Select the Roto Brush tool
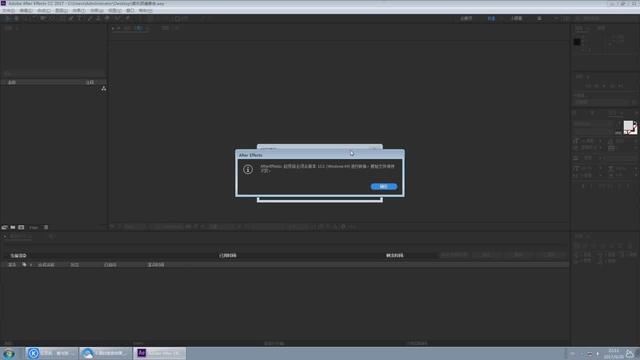The height and width of the screenshot is (360, 640). (117, 19)
